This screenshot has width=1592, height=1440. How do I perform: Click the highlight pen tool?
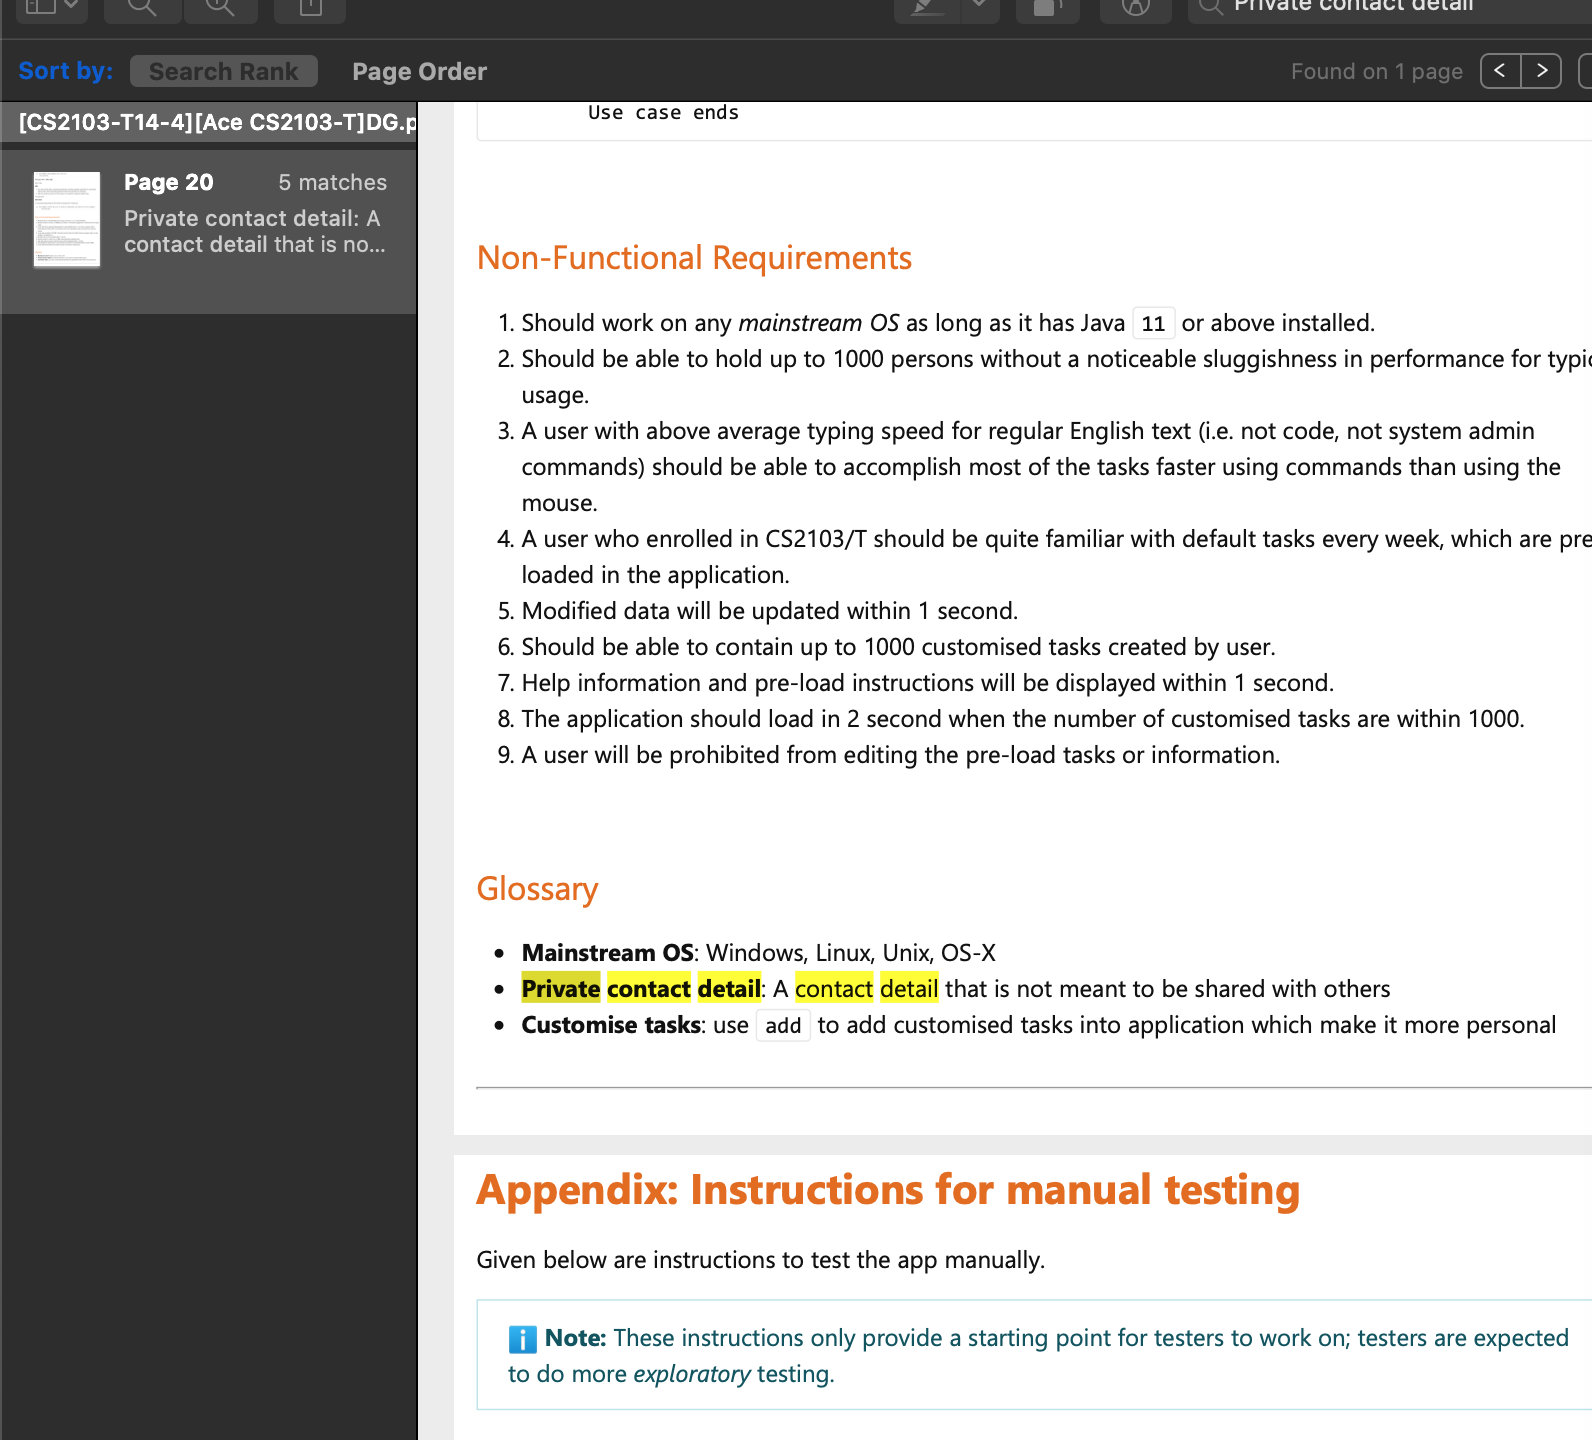point(927,8)
